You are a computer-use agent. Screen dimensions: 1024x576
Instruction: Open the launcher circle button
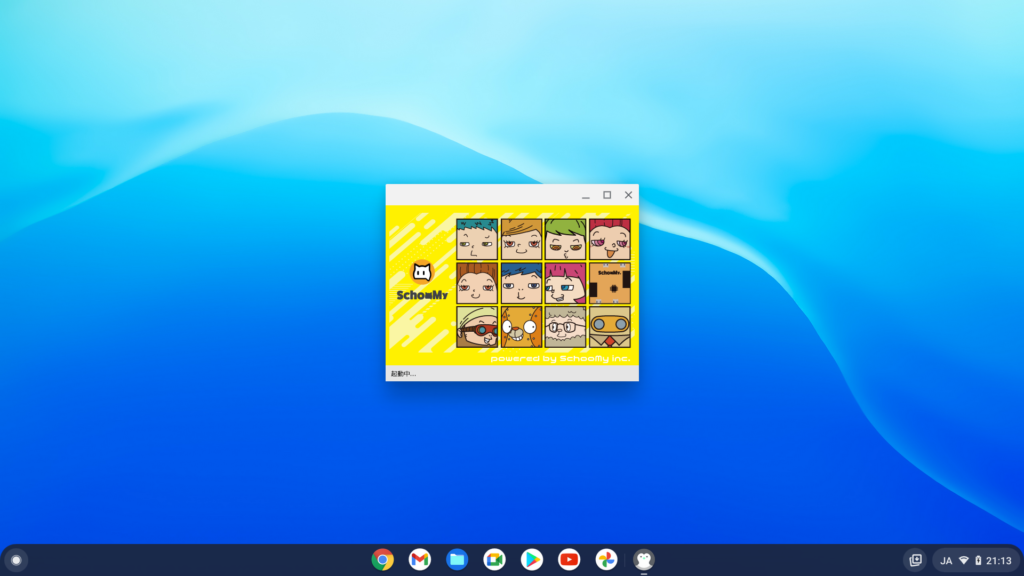(16, 560)
